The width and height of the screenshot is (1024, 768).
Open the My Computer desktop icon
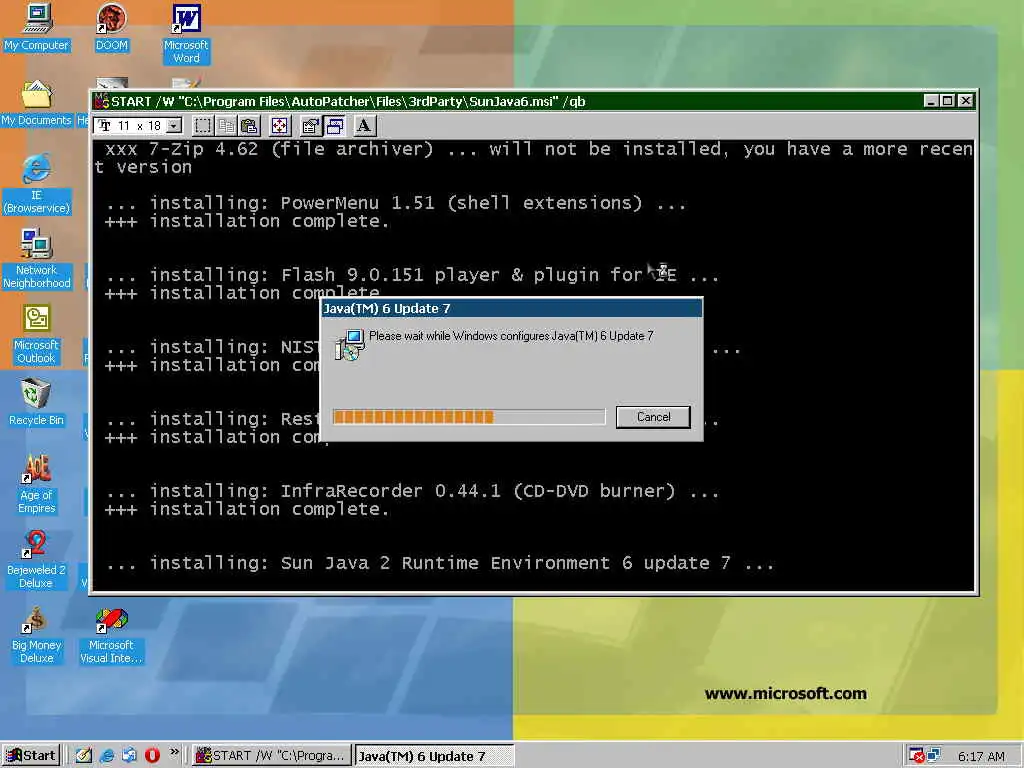coord(37,27)
